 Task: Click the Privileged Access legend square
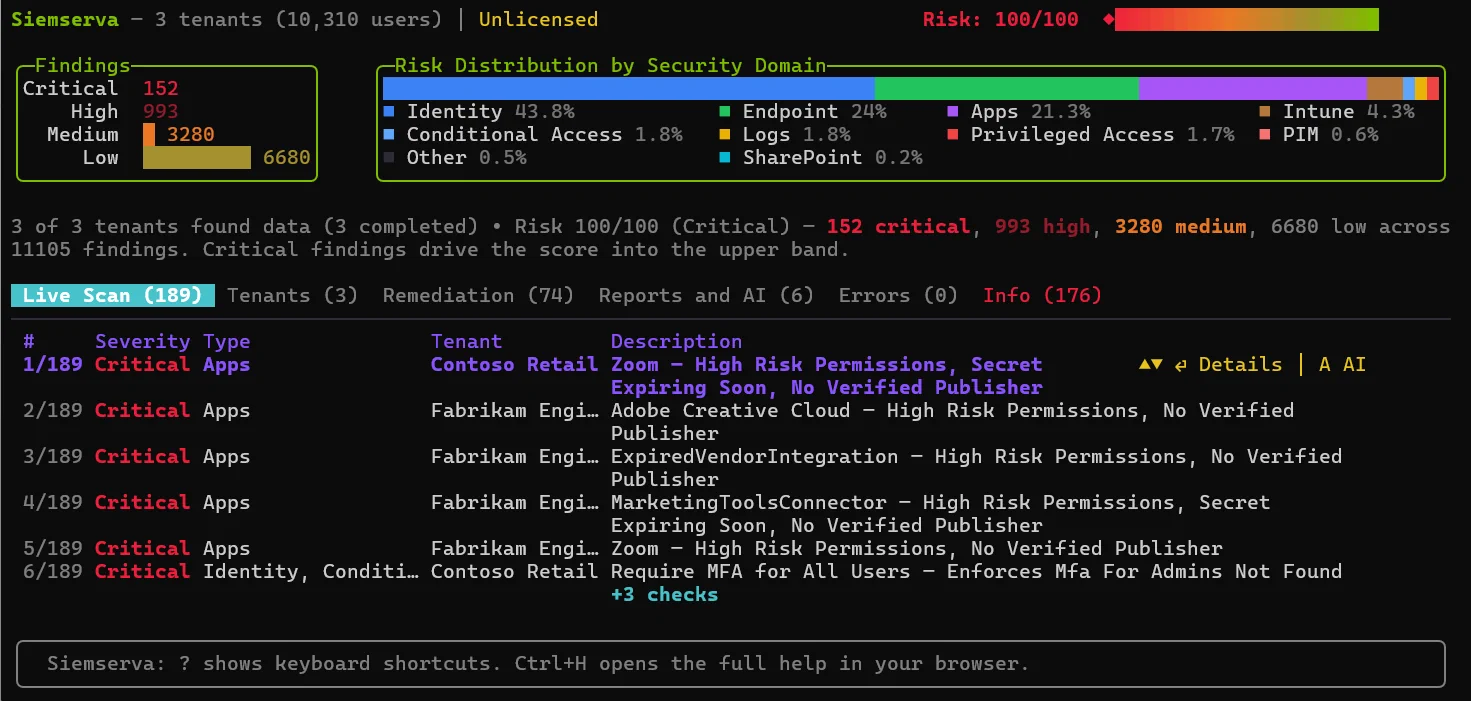953,134
